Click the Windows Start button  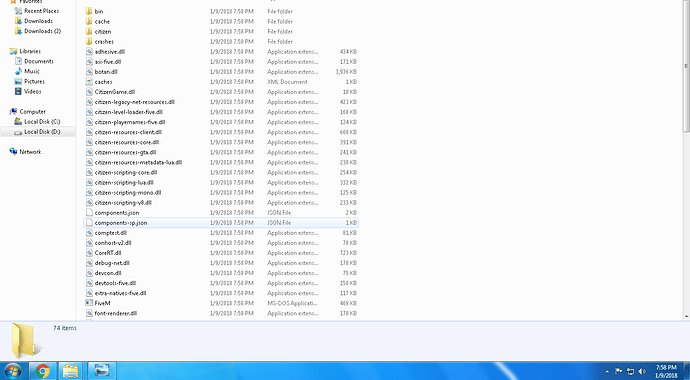pos(12,371)
